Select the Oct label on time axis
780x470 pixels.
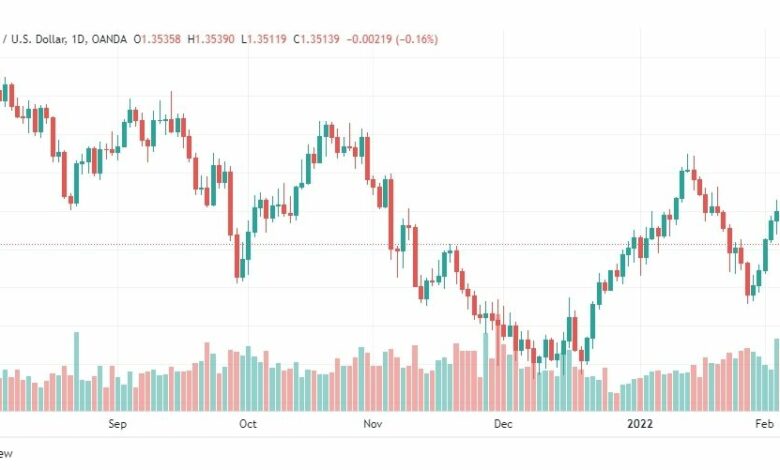[x=248, y=424]
